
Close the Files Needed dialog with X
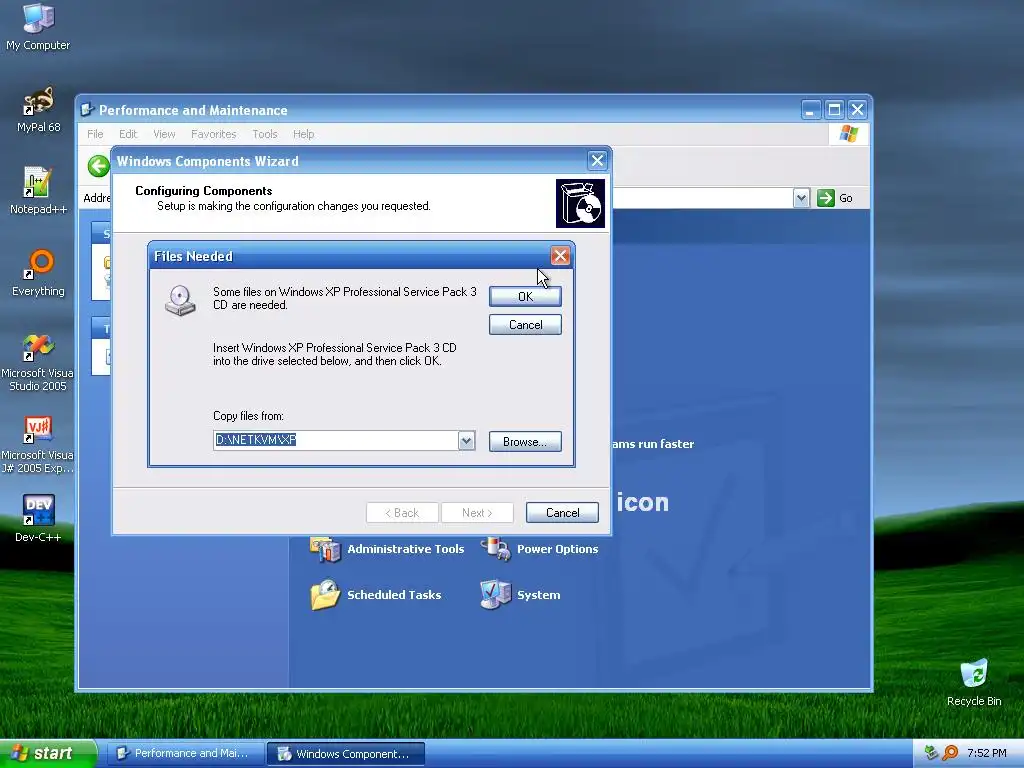point(560,255)
